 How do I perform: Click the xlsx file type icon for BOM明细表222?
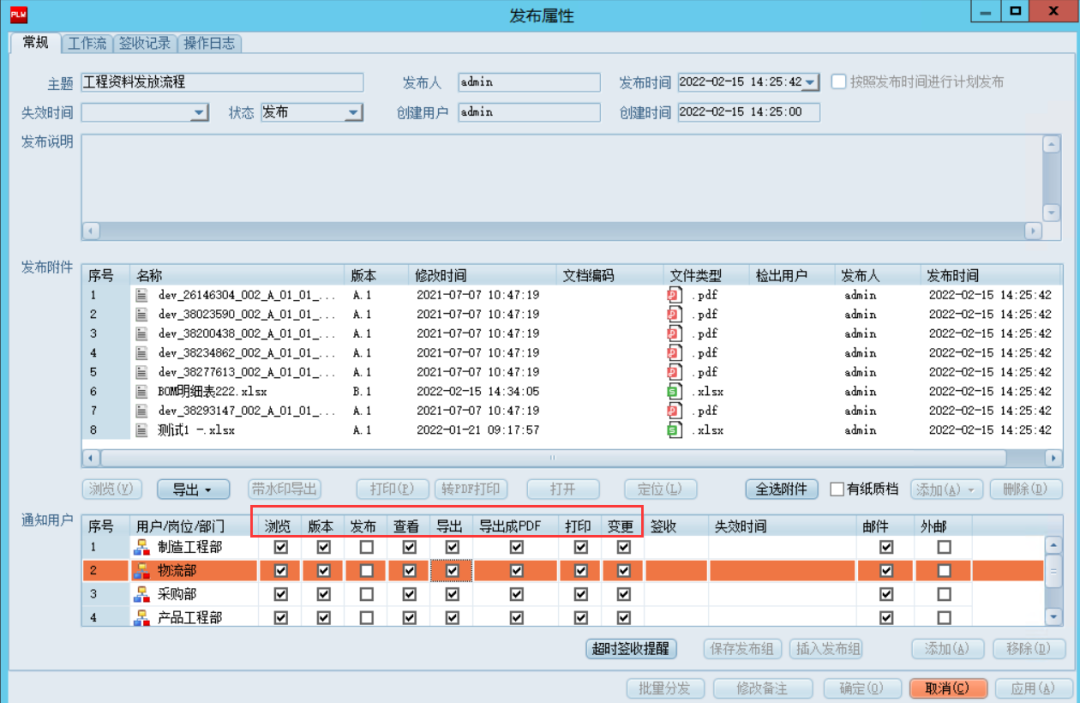click(x=675, y=392)
